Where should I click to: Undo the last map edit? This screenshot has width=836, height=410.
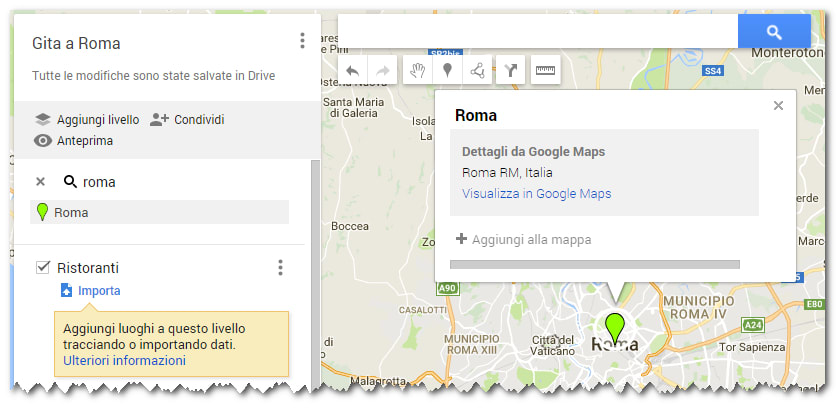point(352,70)
